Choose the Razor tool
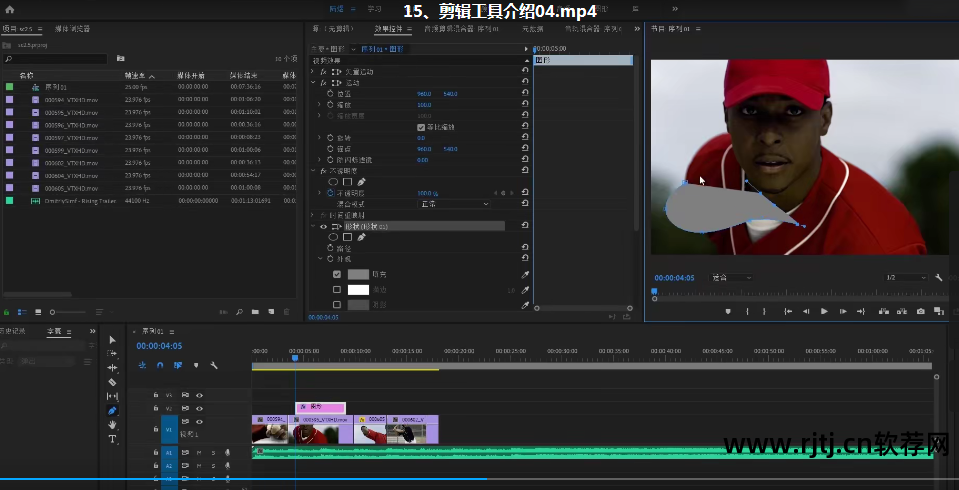The width and height of the screenshot is (959, 490). tap(112, 382)
